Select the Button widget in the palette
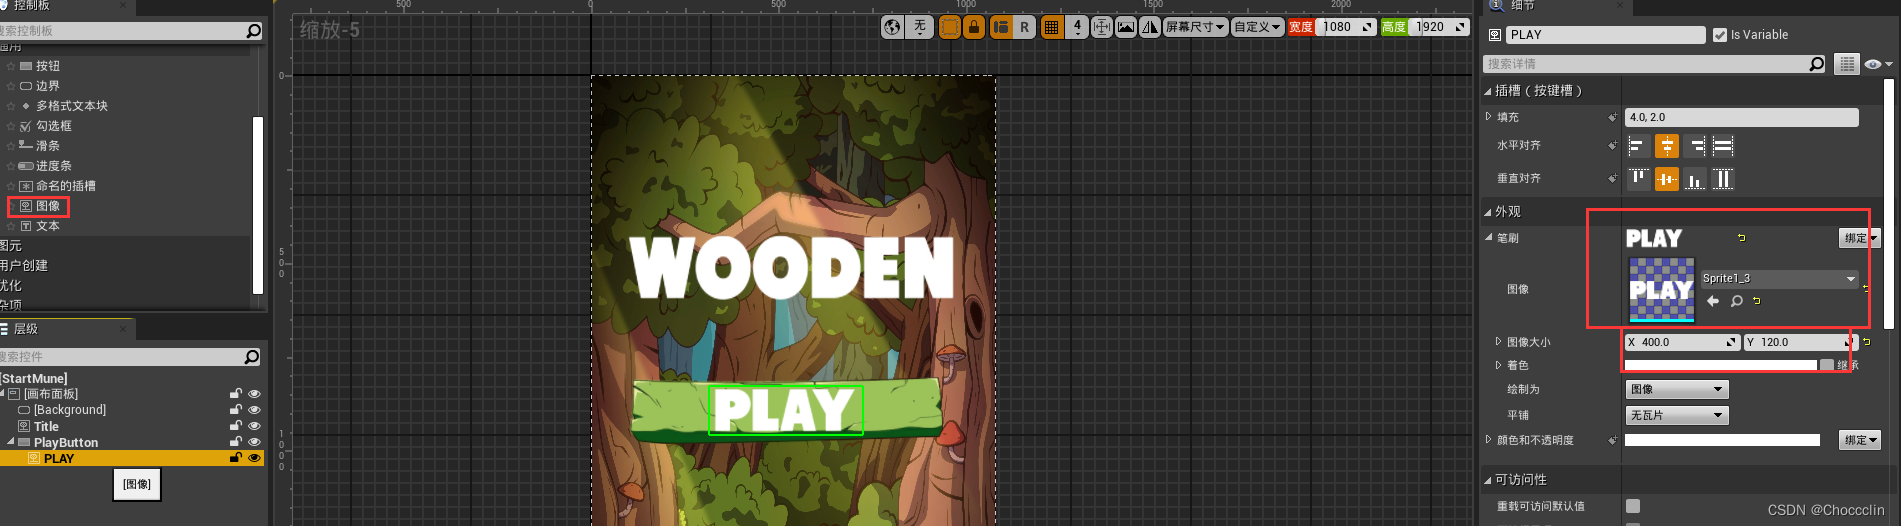 [x=48, y=66]
